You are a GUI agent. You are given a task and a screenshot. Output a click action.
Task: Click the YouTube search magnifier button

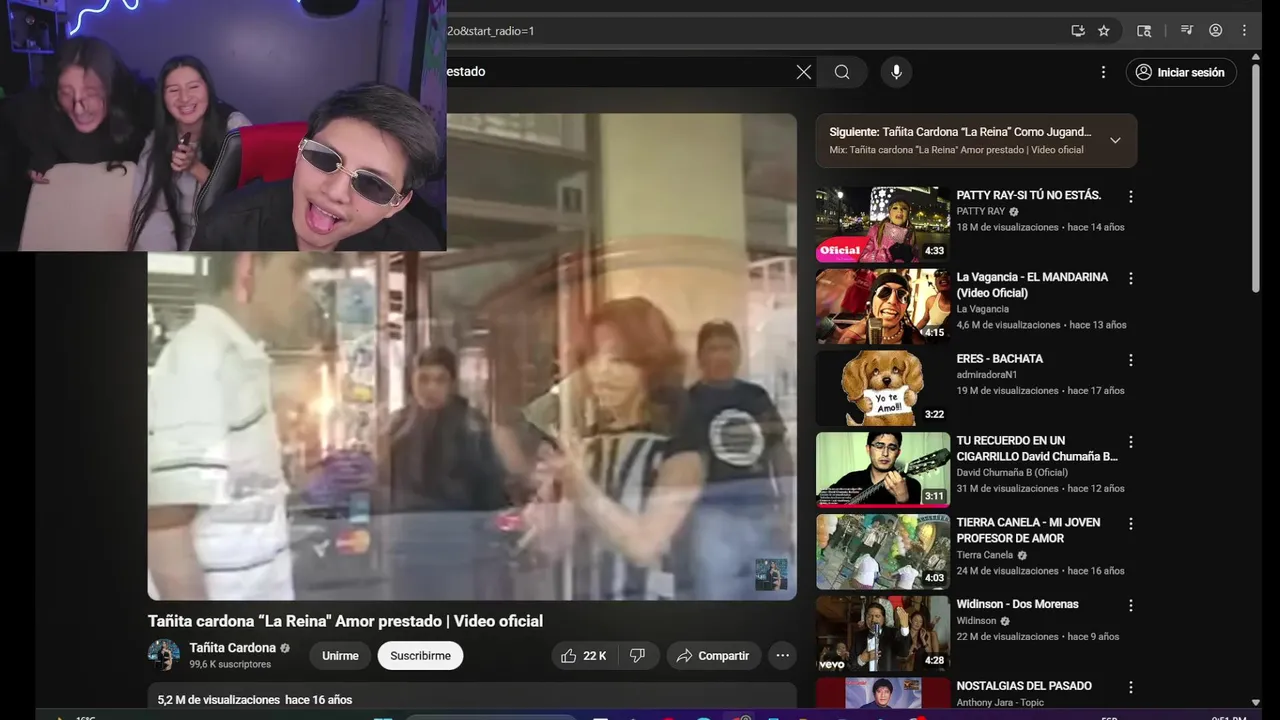pos(842,72)
